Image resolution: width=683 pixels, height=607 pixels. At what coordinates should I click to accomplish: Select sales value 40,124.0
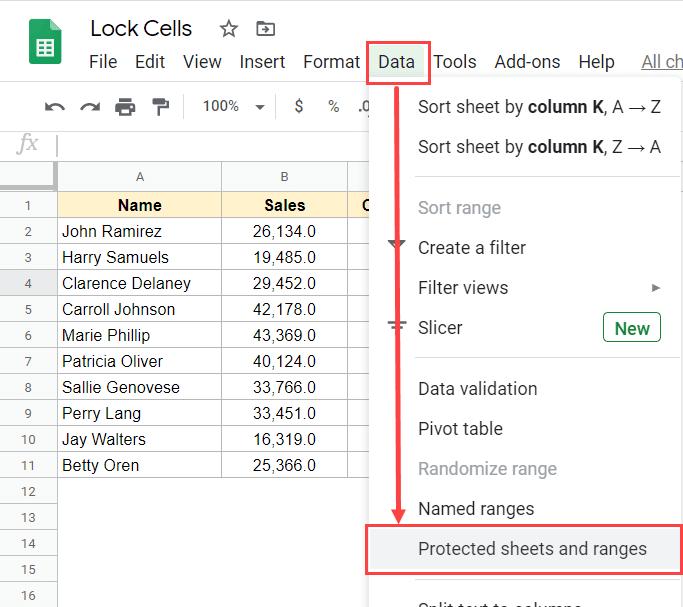[284, 361]
